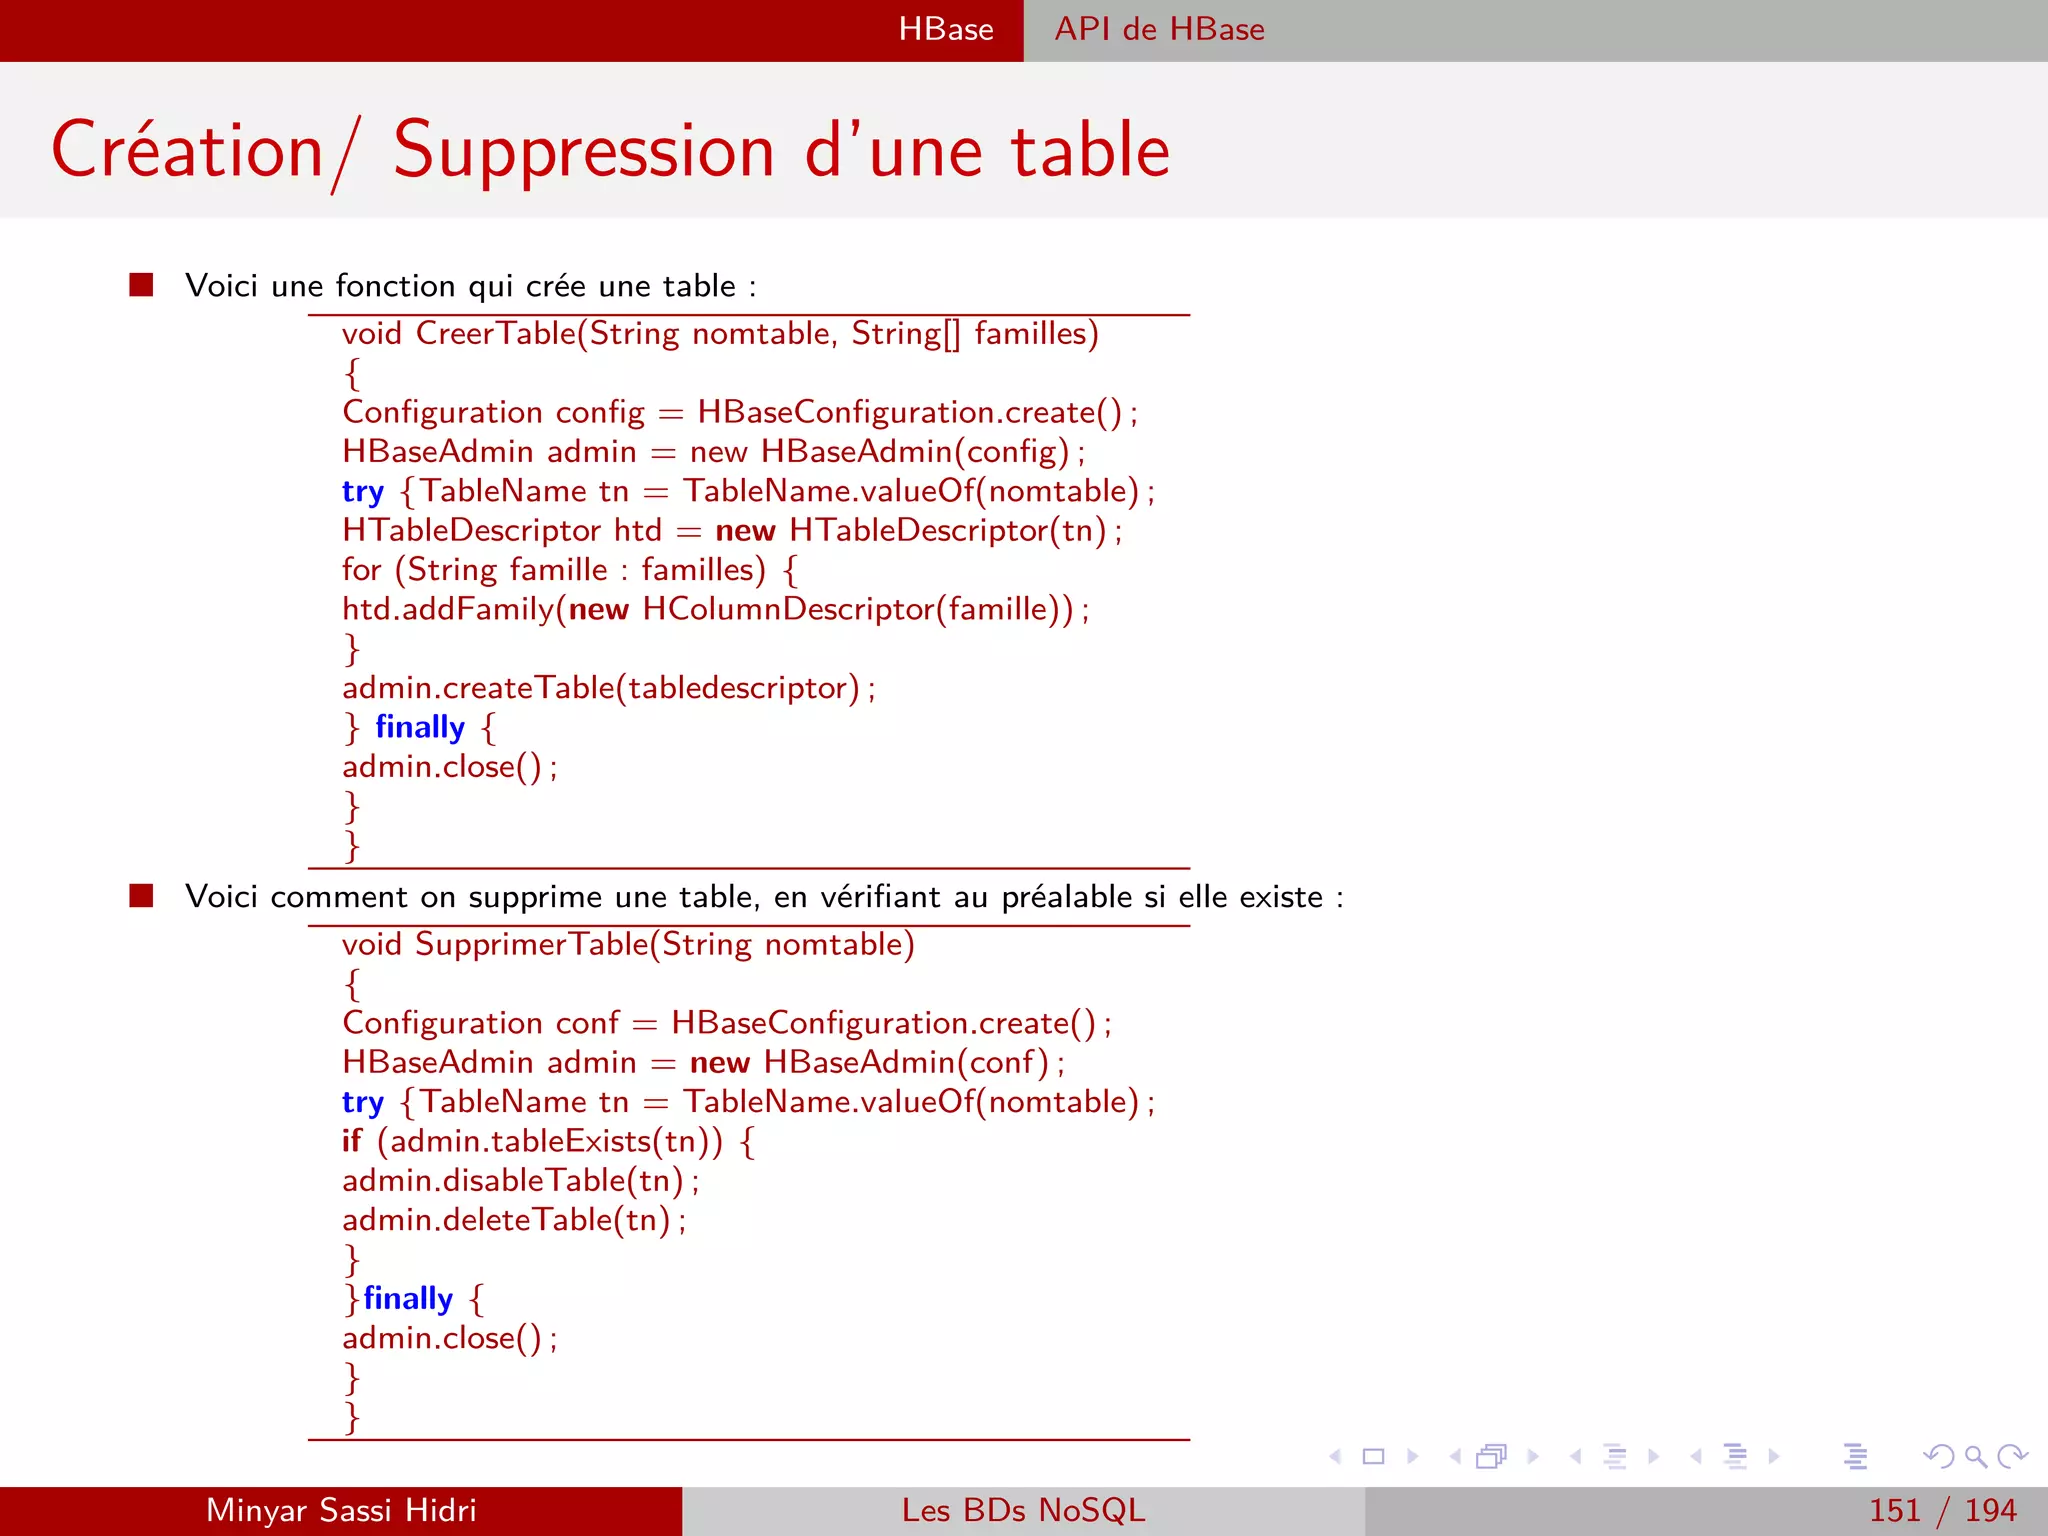The width and height of the screenshot is (2048, 1536).
Task: Click the subsection navigation icon
Action: coord(1615,1457)
